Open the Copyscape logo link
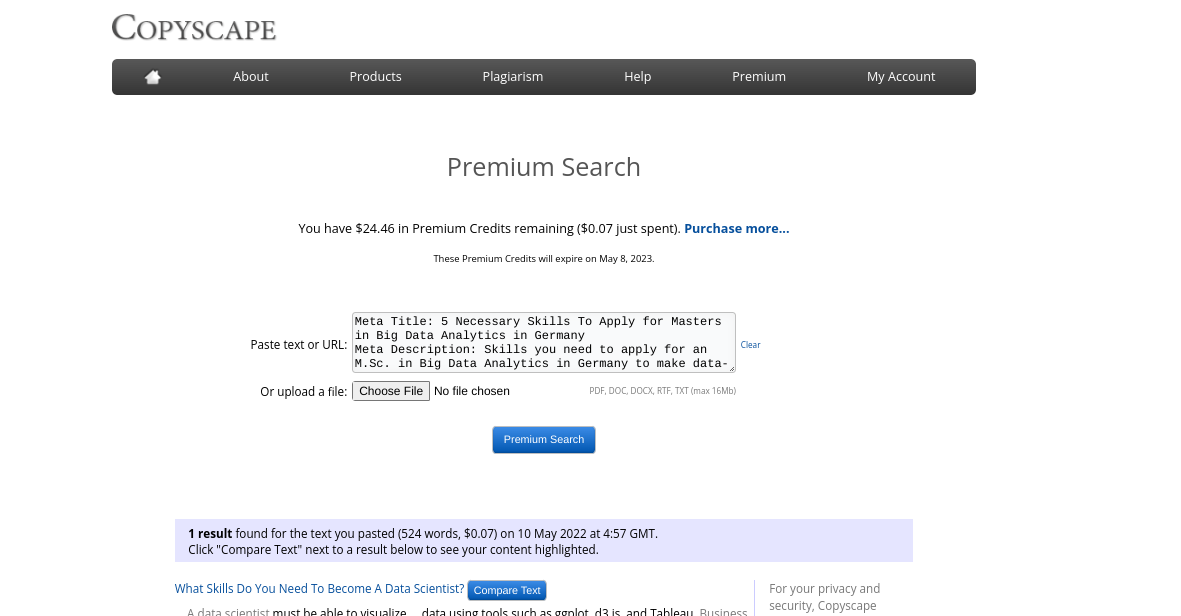 click(x=194, y=28)
